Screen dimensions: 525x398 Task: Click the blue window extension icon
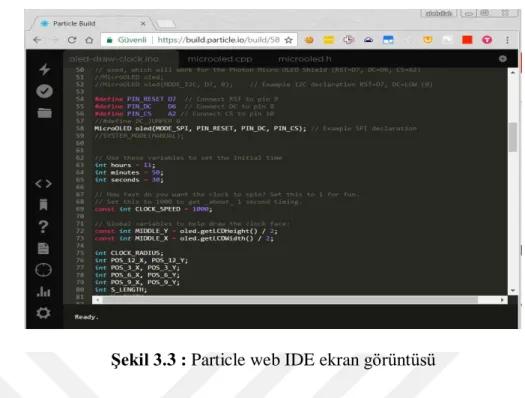388,40
